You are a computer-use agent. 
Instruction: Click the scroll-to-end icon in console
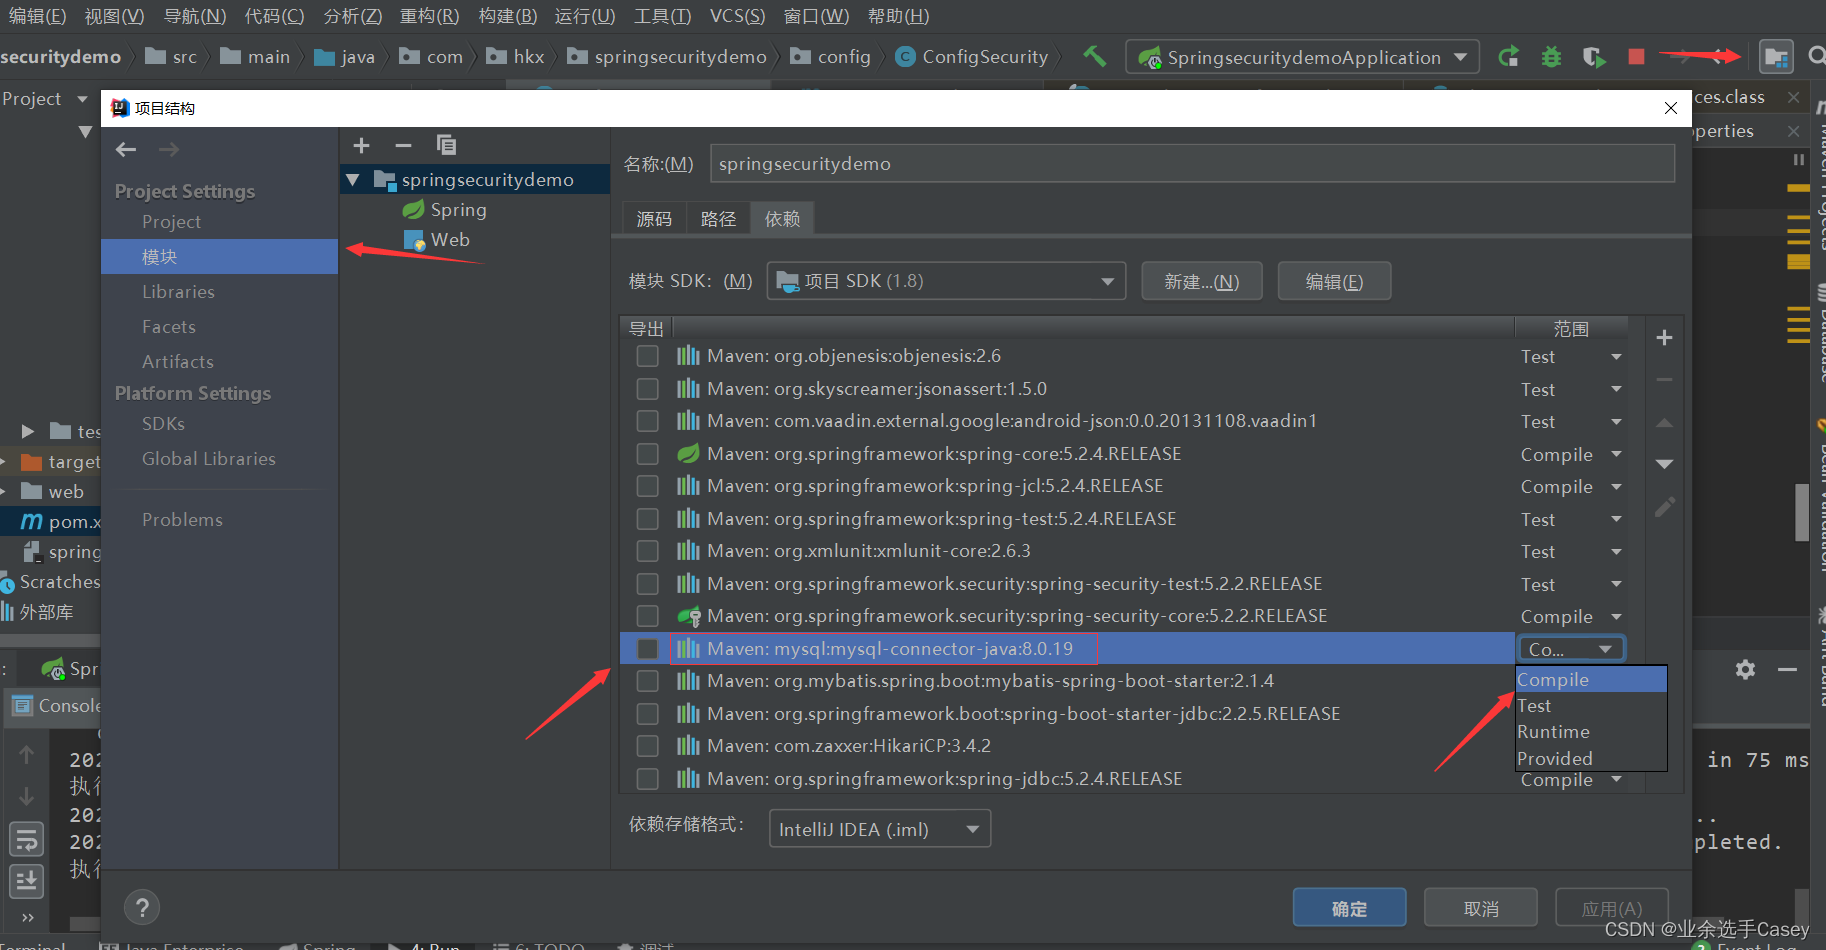26,881
